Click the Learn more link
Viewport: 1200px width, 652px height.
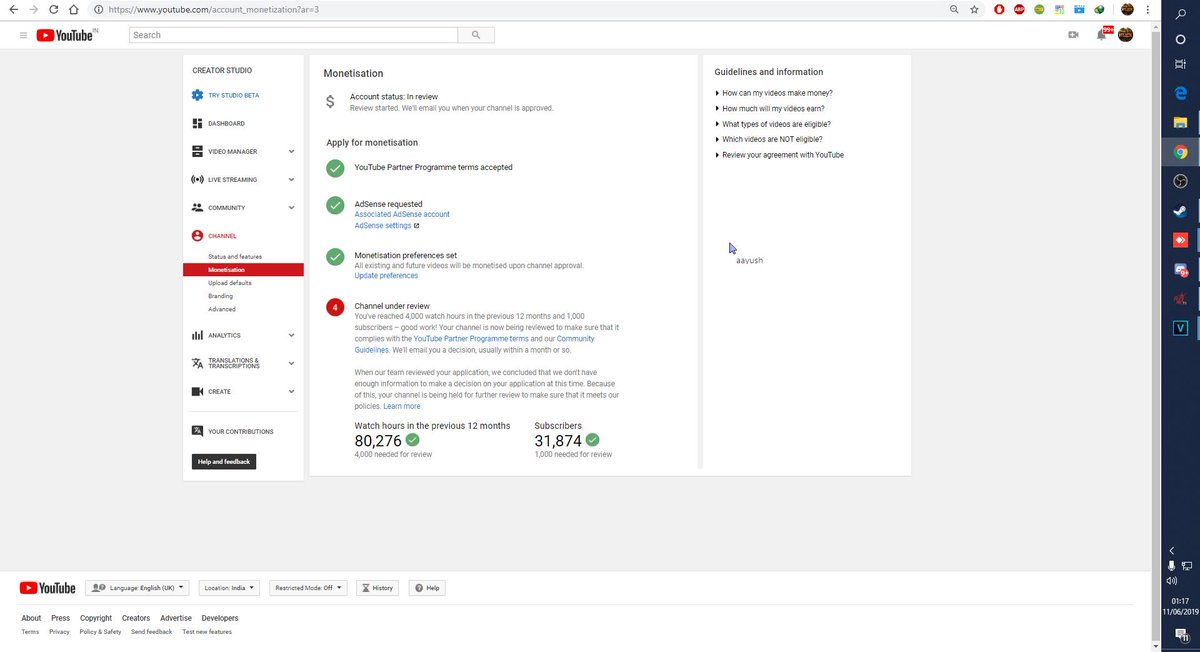tap(401, 406)
